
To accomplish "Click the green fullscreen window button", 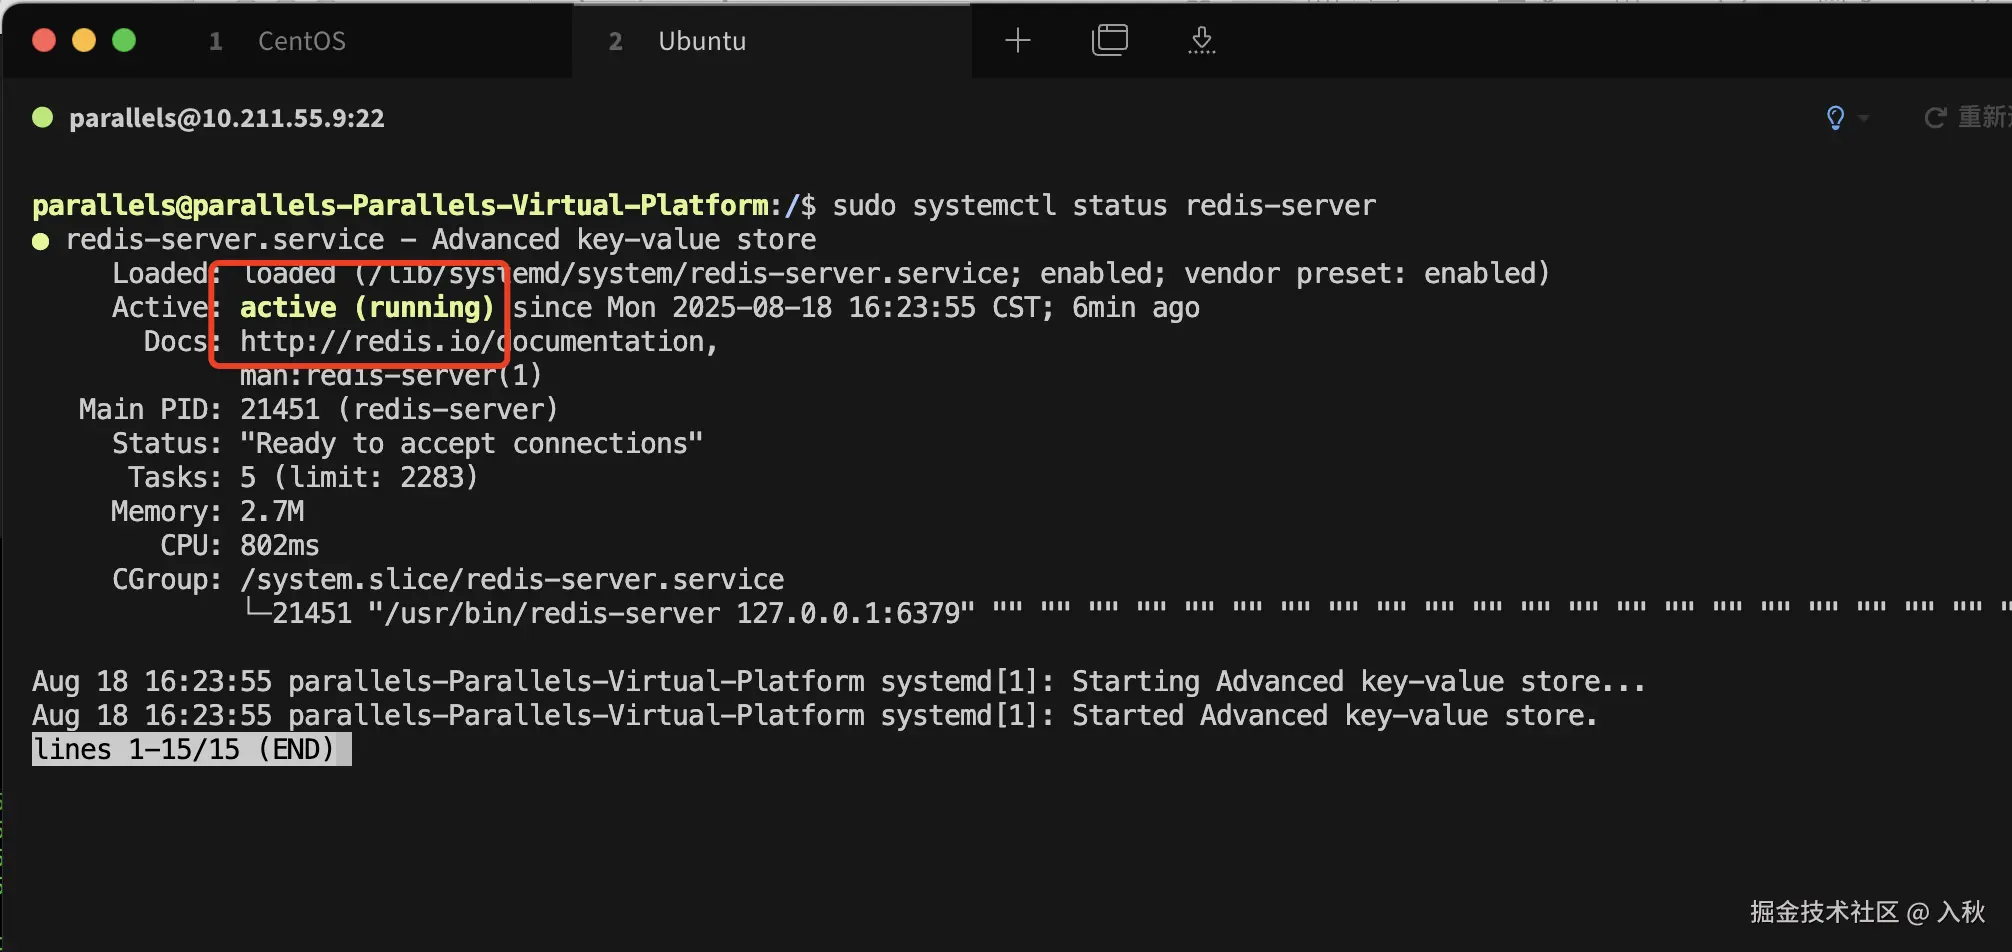I will click(124, 40).
